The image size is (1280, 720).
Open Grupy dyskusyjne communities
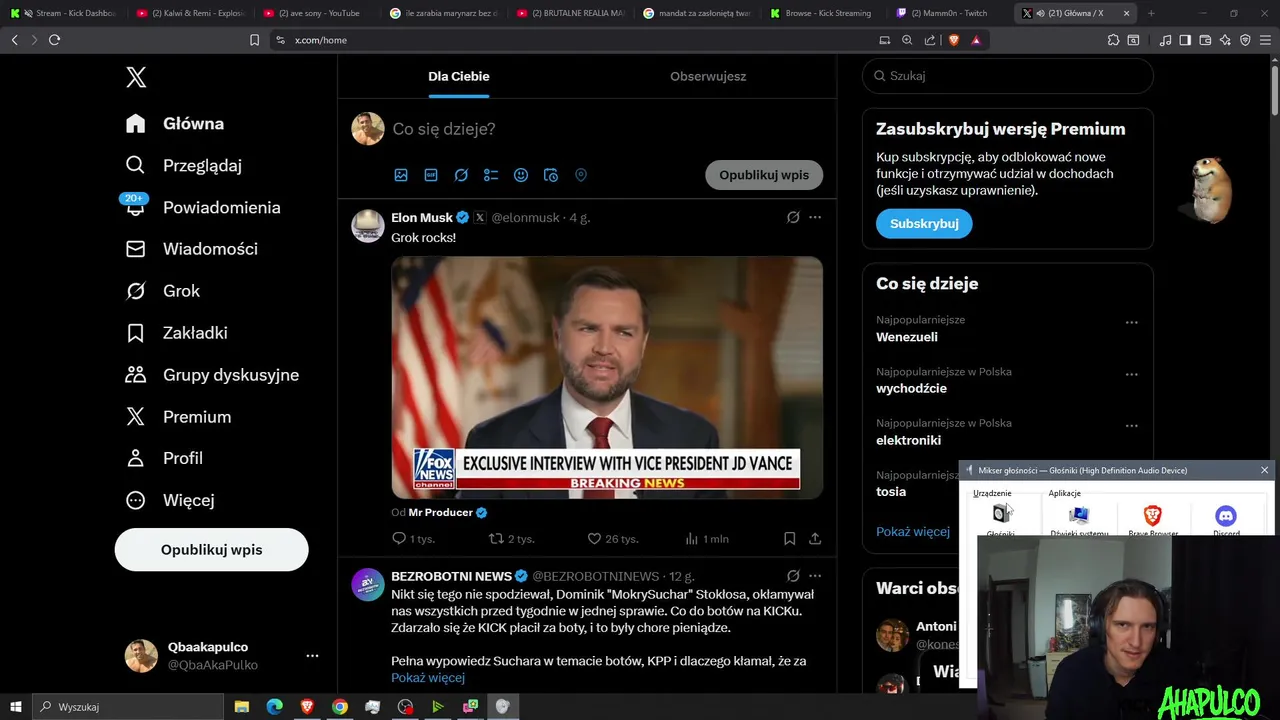click(212, 375)
